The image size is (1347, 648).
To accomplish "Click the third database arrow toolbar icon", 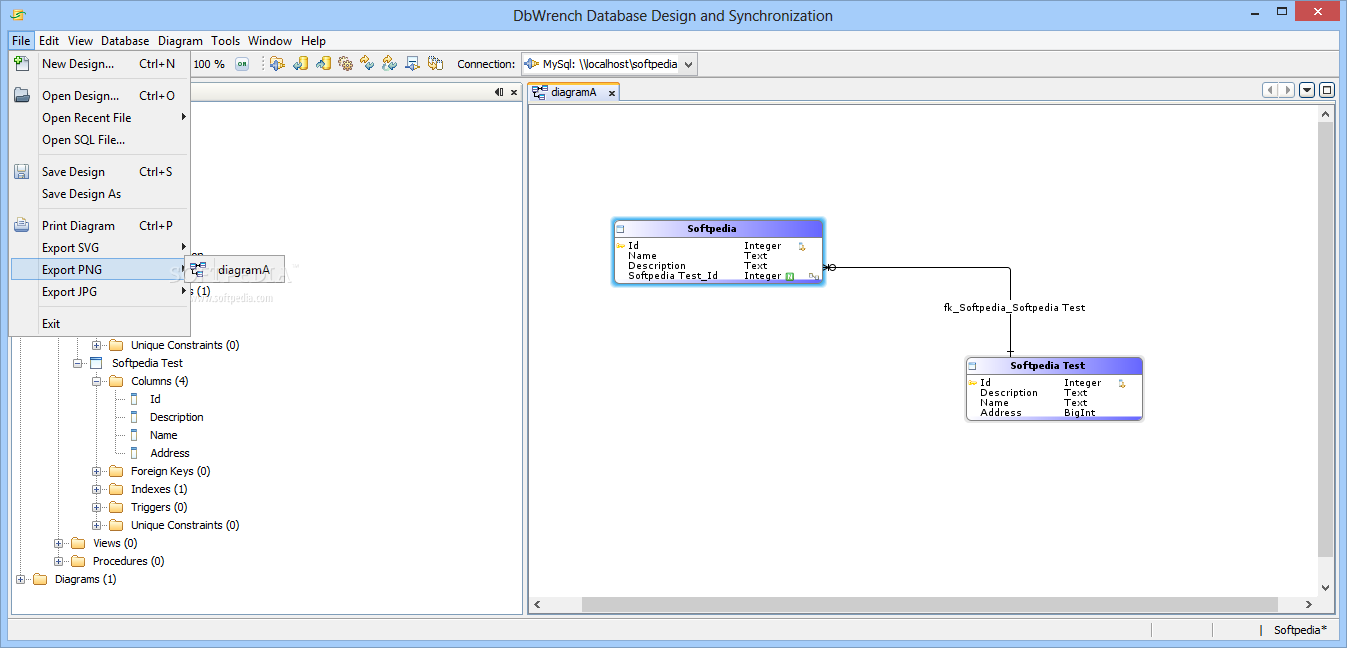I will pos(323,64).
